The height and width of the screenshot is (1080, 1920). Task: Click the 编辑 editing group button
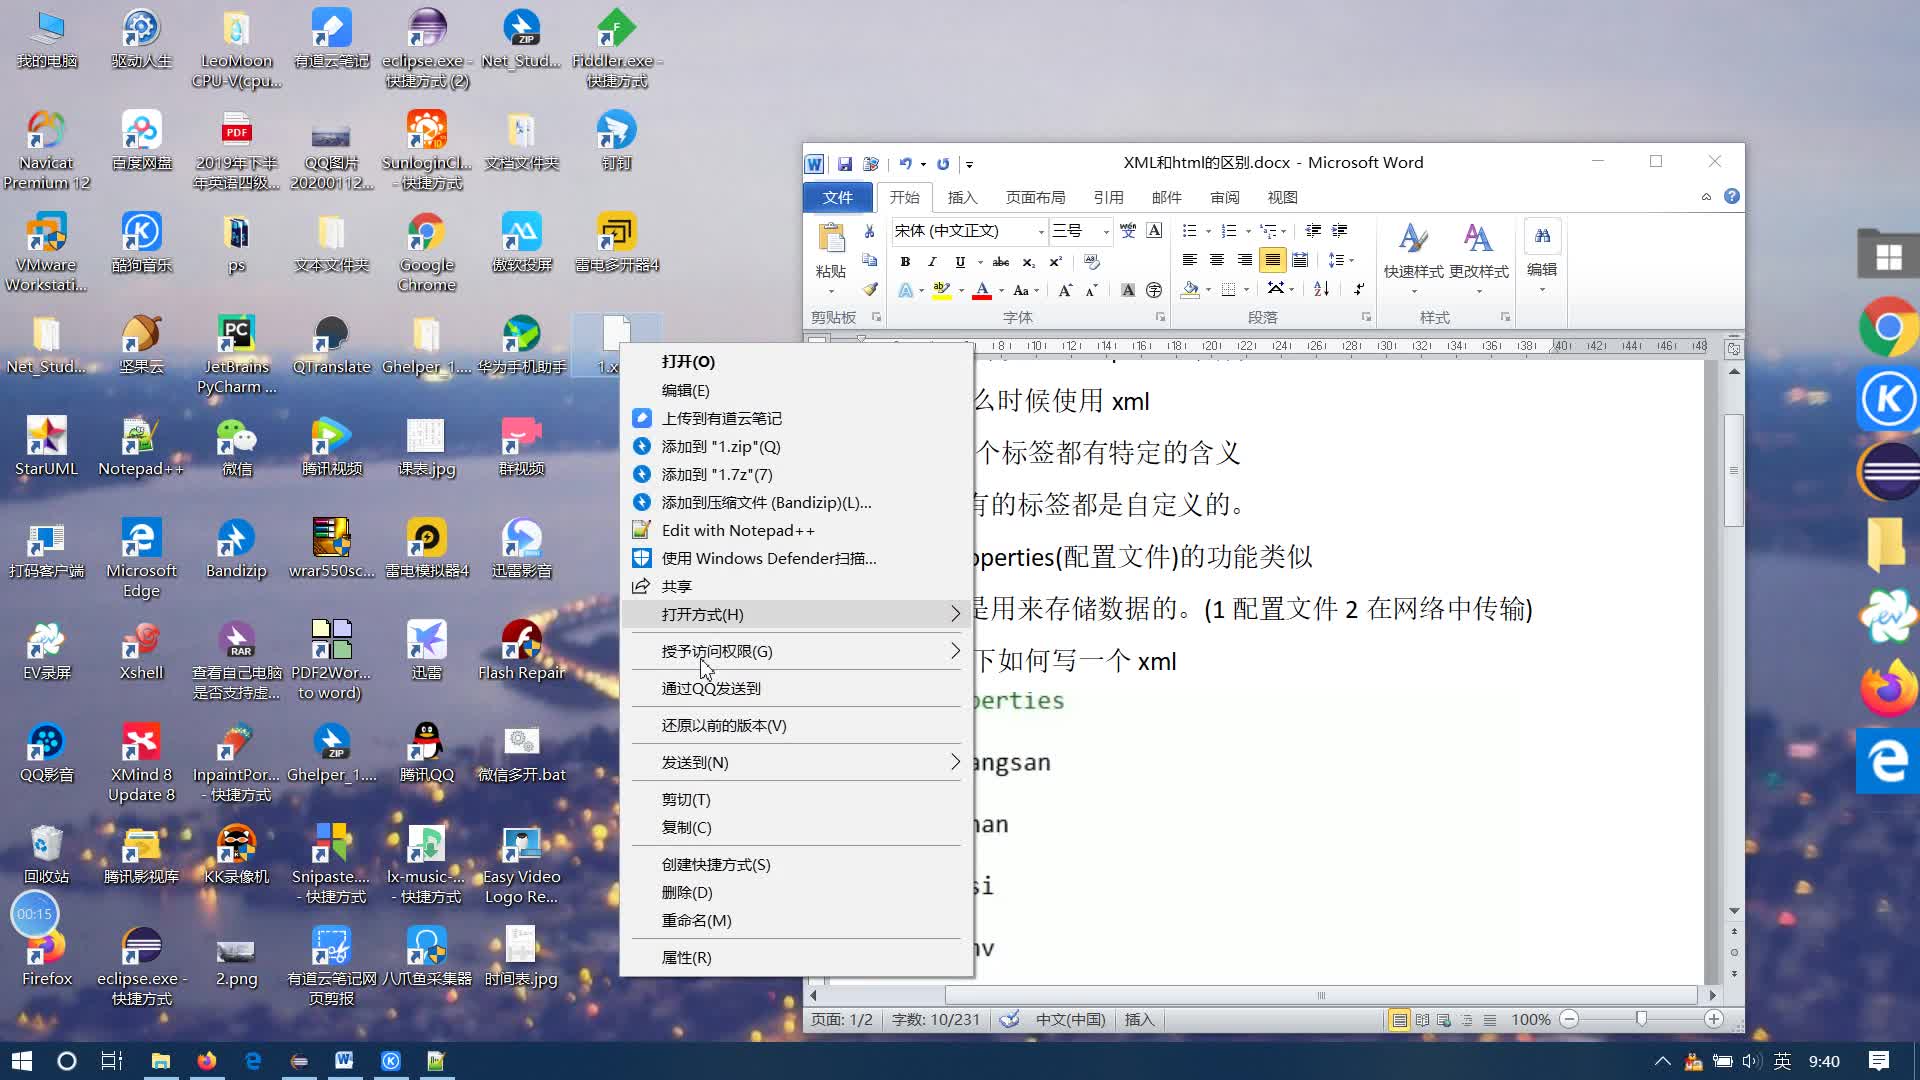click(x=1542, y=258)
